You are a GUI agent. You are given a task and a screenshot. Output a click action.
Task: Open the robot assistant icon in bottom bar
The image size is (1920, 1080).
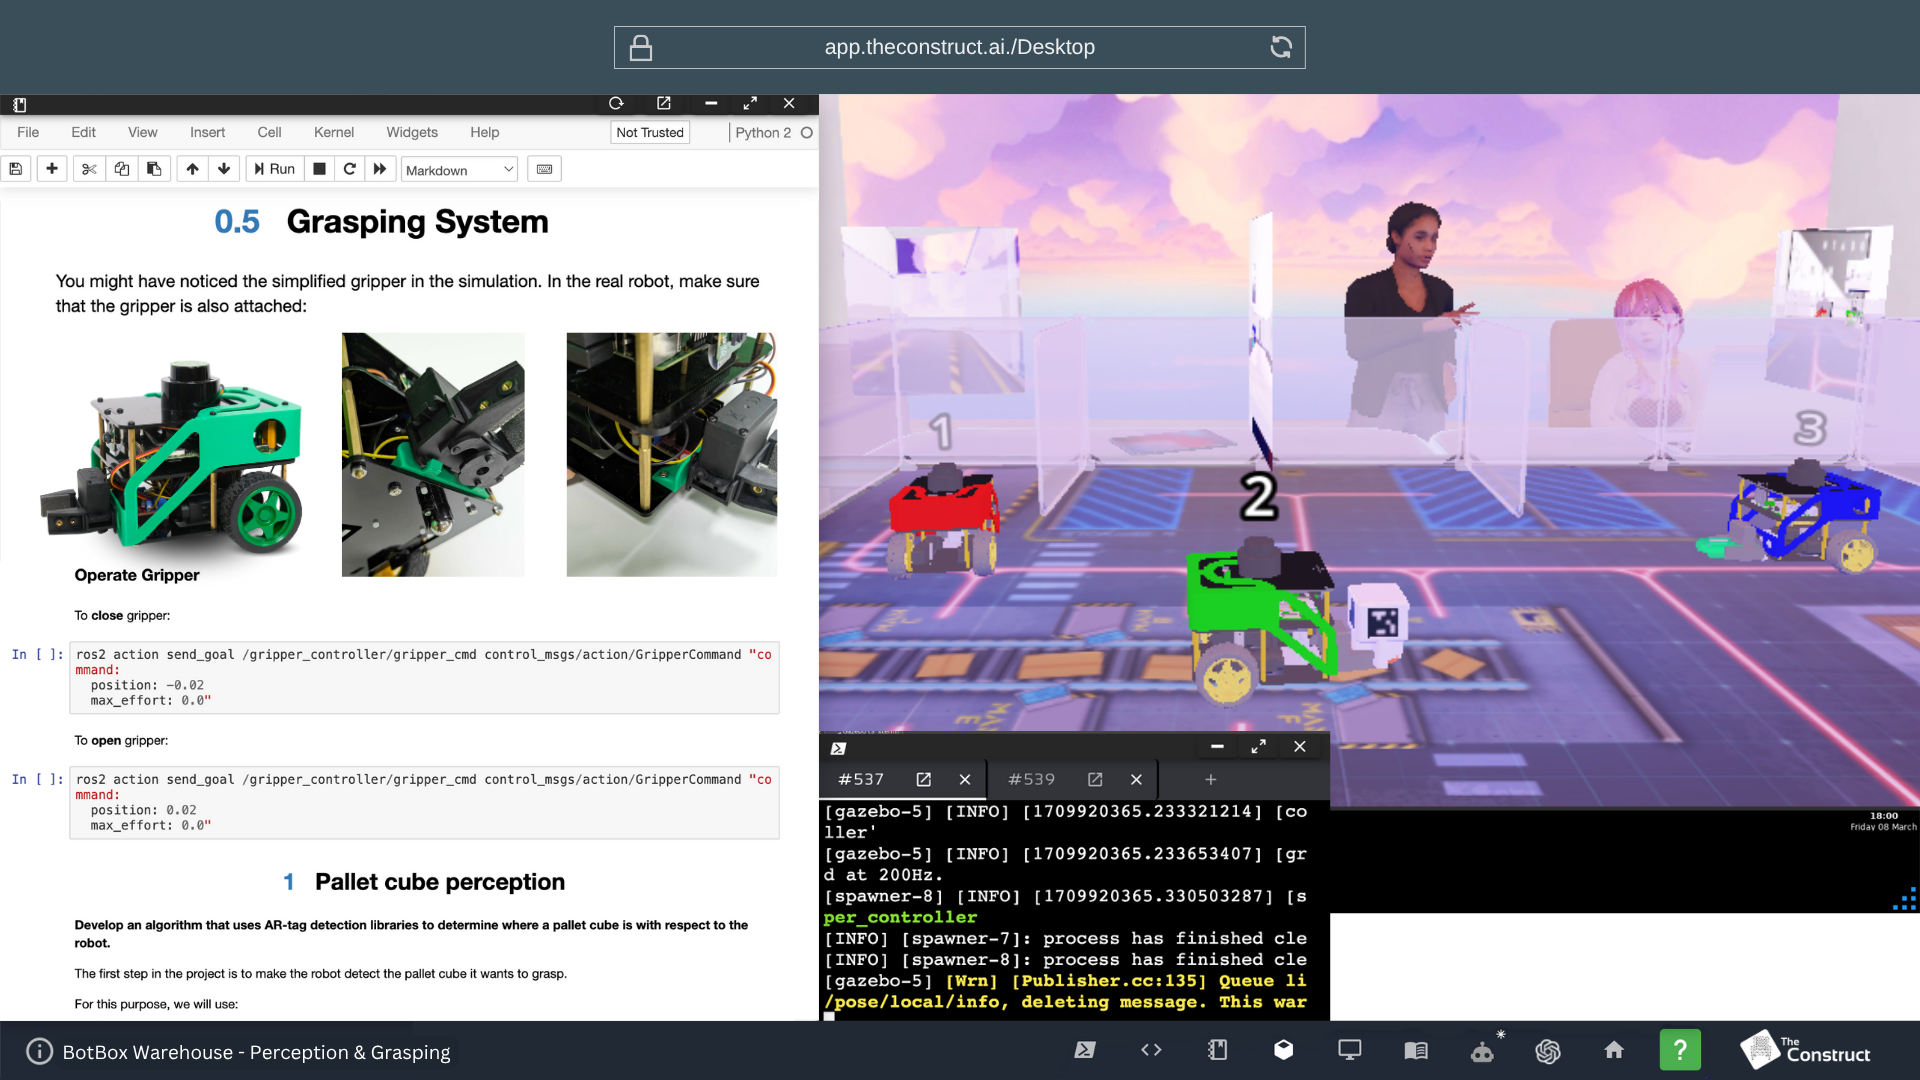(x=1482, y=1051)
